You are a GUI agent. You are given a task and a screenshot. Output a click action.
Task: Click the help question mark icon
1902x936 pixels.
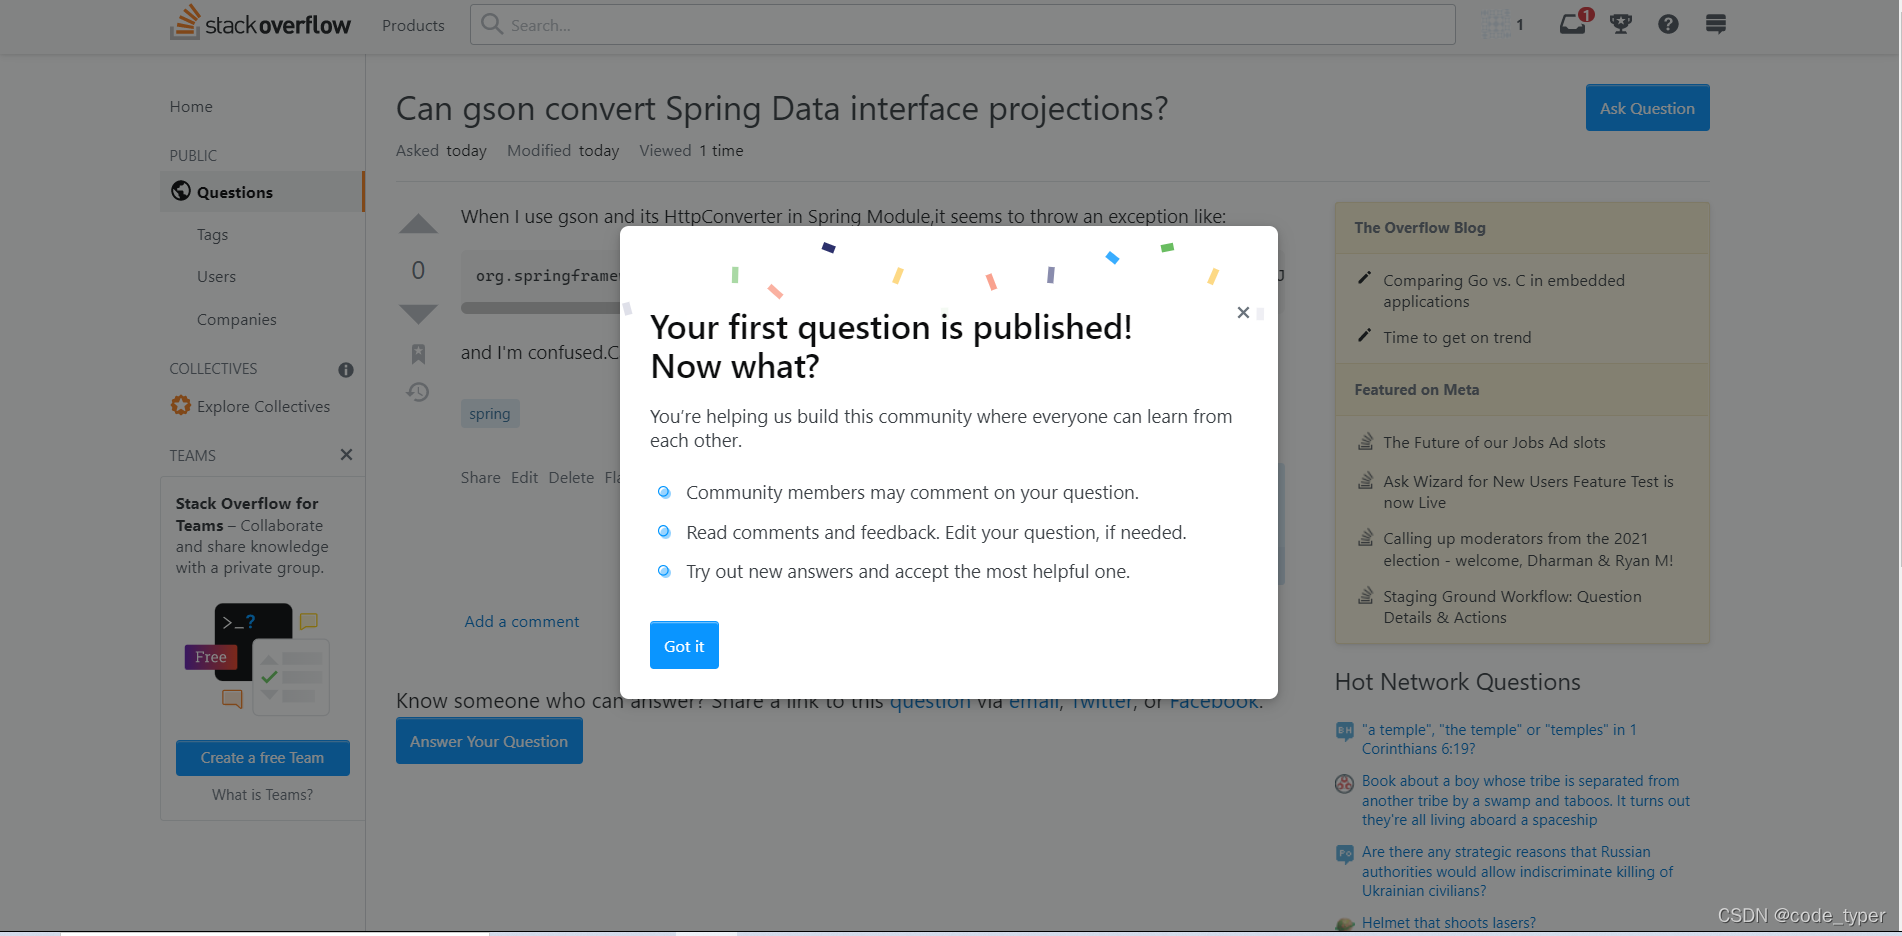pyautogui.click(x=1668, y=24)
